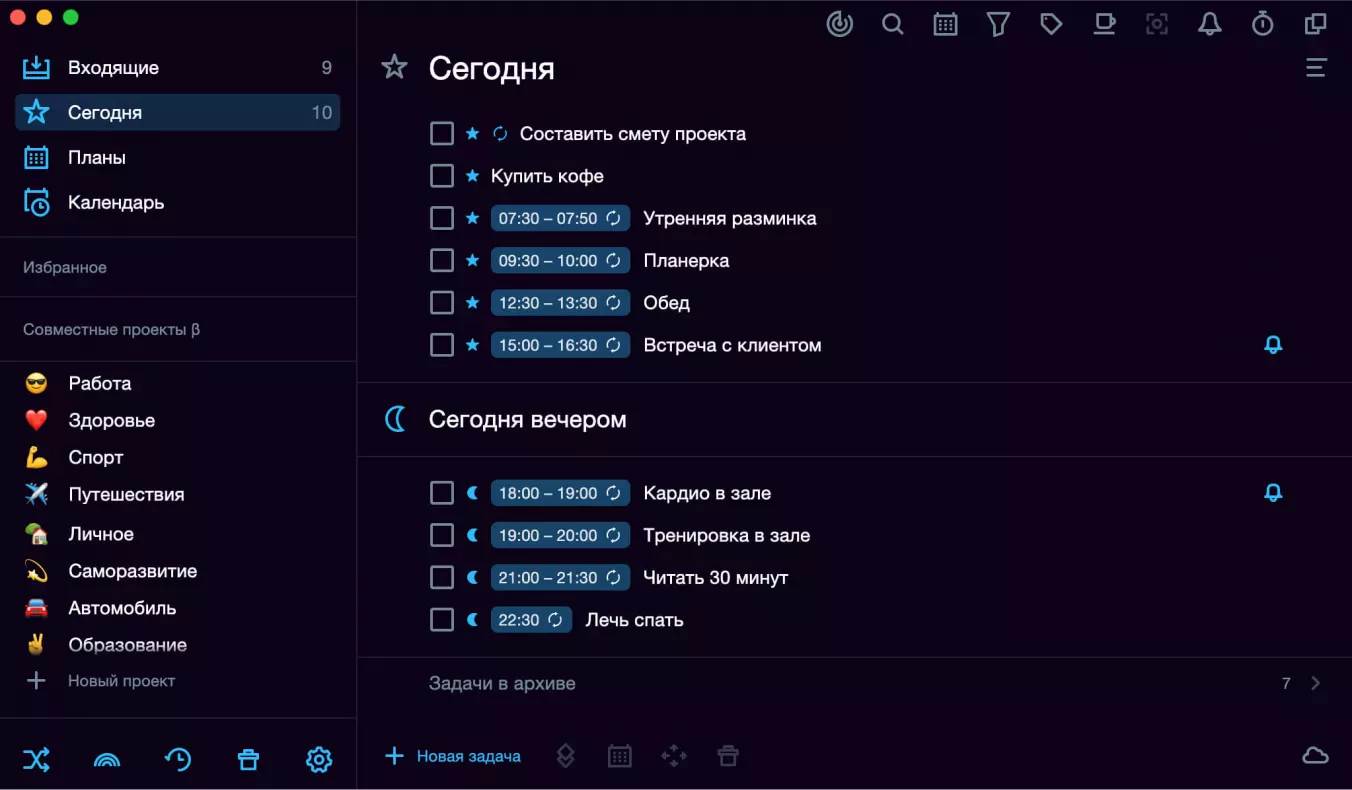Click the rainbow icon in sidebar bottom bar
Image resolution: width=1352 pixels, height=790 pixels.
click(x=106, y=760)
